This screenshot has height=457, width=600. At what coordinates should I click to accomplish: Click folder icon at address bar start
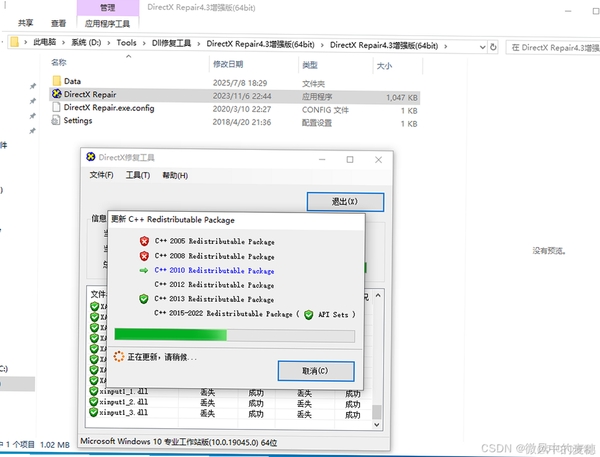(15, 41)
